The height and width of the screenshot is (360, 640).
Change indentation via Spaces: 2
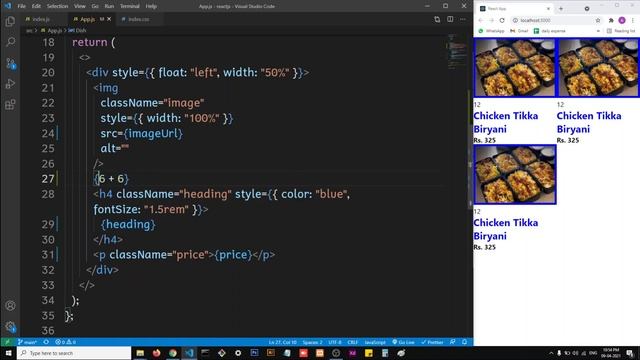(312, 342)
